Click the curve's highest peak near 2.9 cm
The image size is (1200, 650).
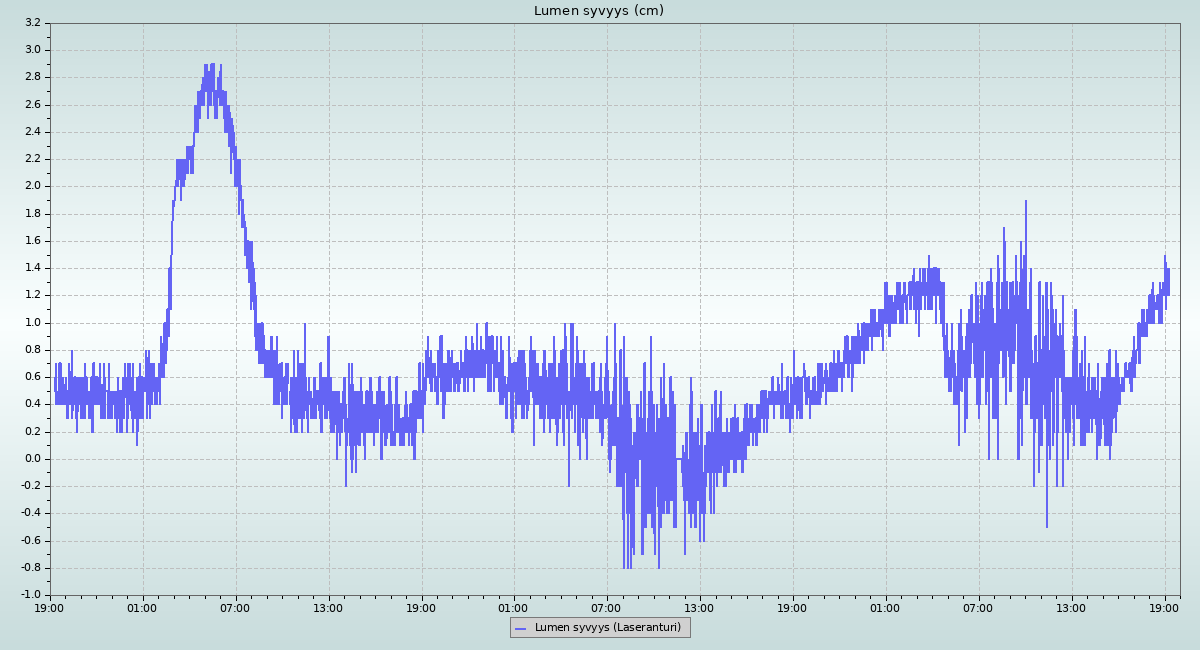(x=212, y=66)
